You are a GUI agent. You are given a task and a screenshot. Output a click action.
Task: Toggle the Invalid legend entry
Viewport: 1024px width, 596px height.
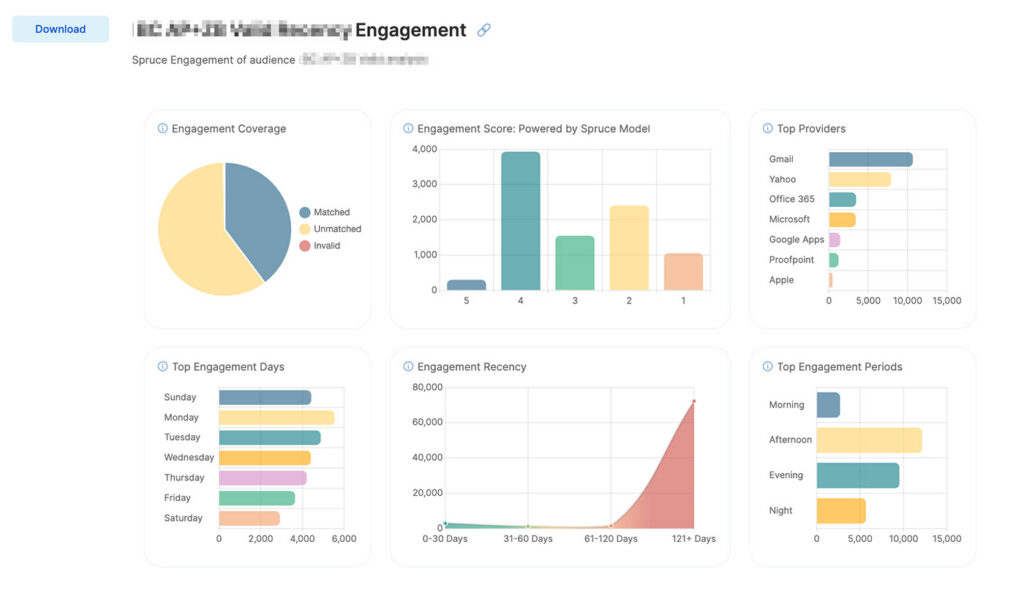coord(320,246)
